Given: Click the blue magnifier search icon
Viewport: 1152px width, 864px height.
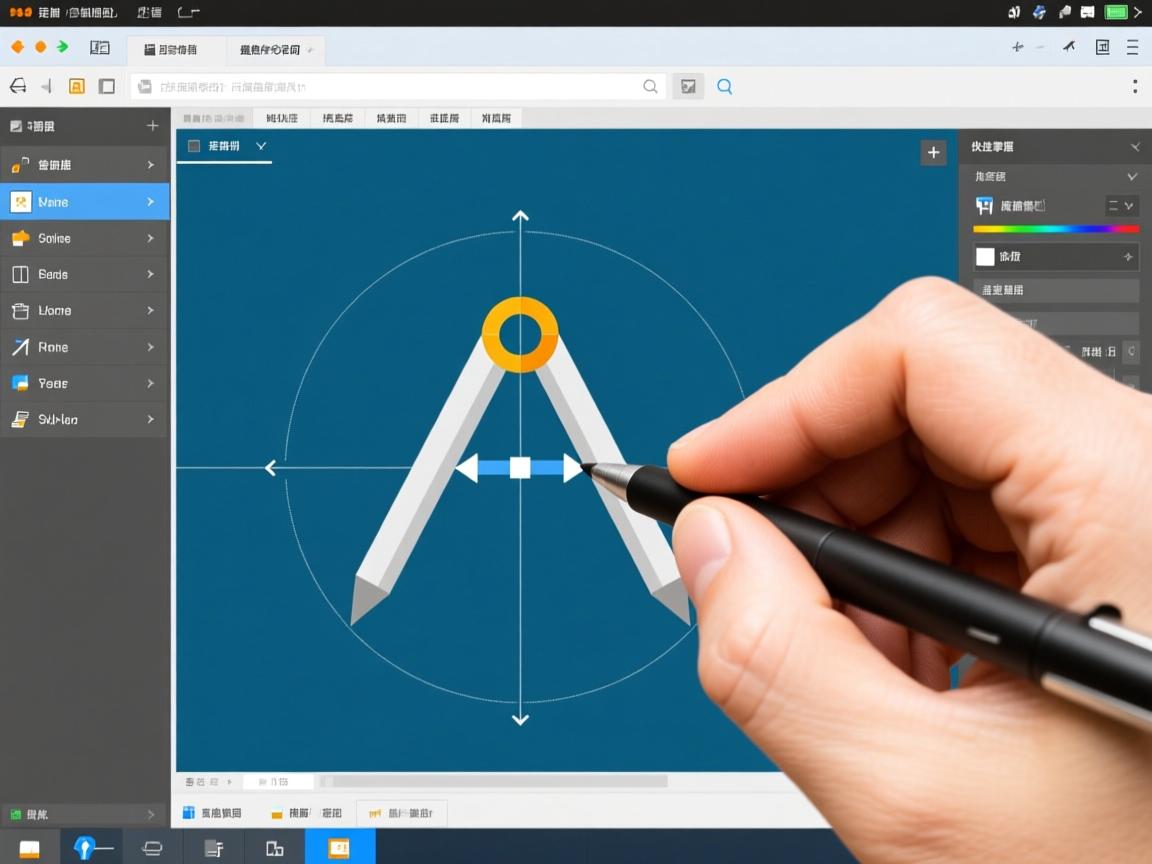Looking at the screenshot, I should pos(724,87).
